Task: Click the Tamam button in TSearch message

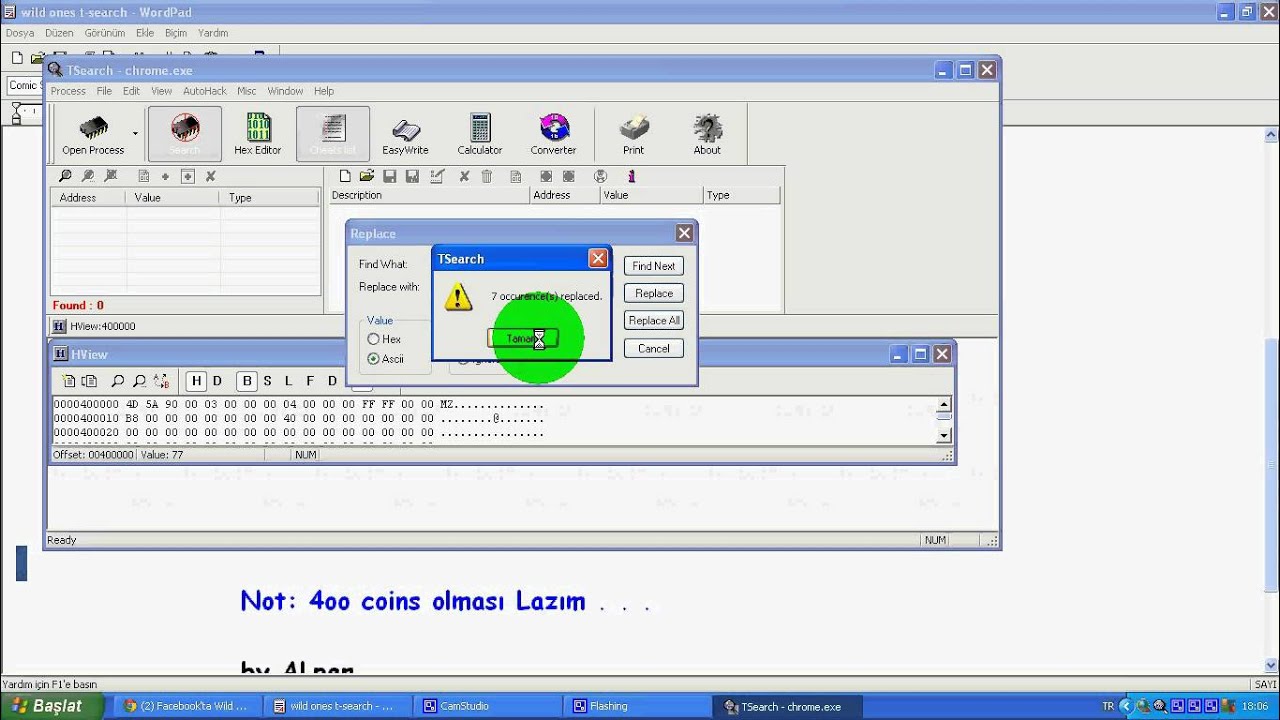Action: (x=522, y=338)
